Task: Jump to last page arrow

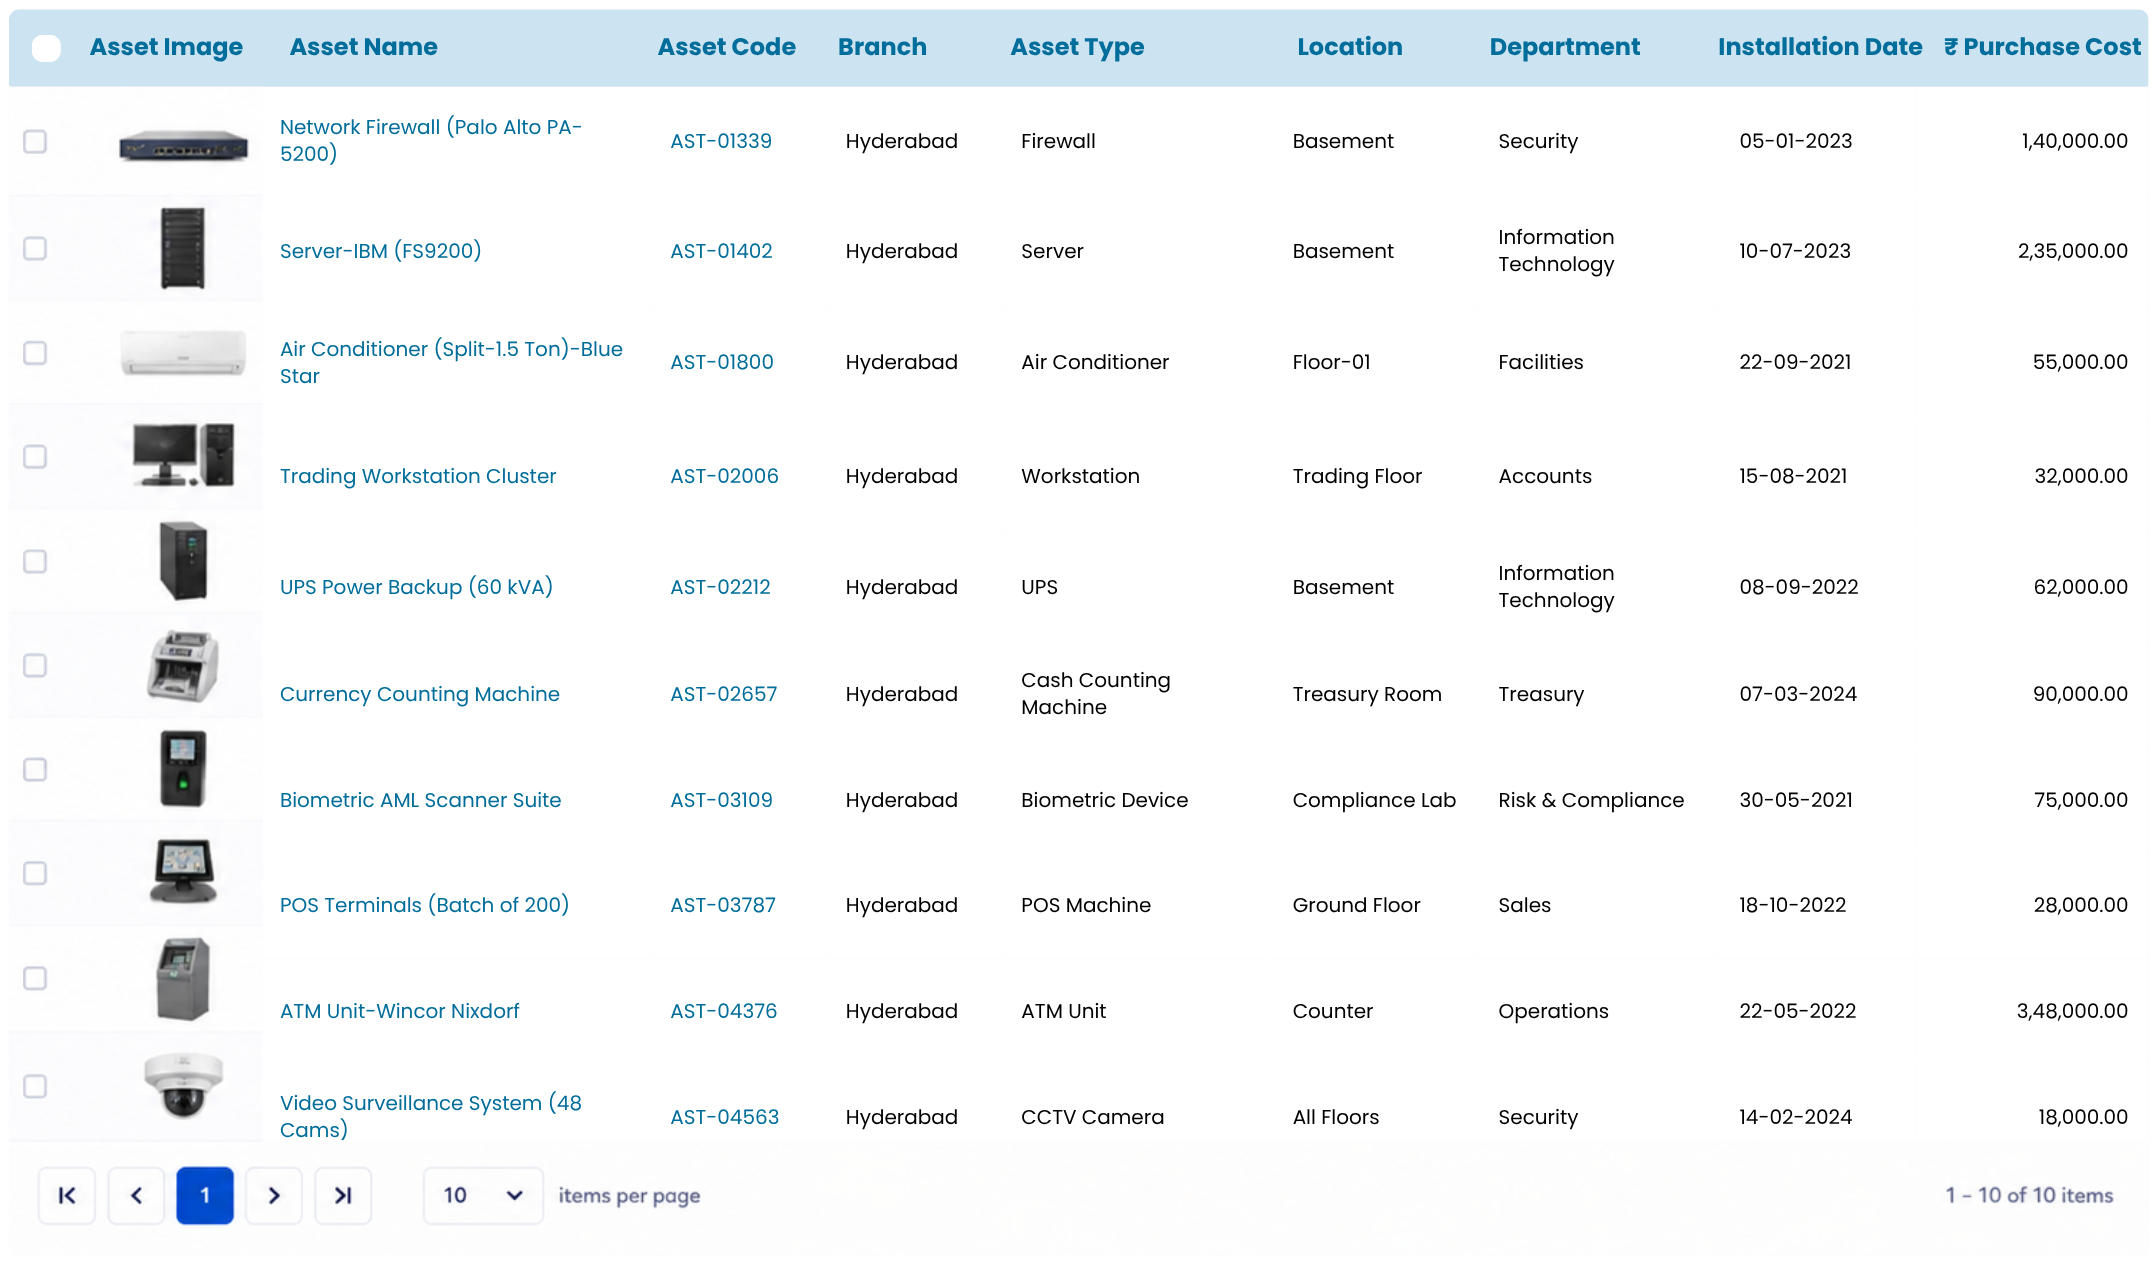Action: pyautogui.click(x=343, y=1195)
